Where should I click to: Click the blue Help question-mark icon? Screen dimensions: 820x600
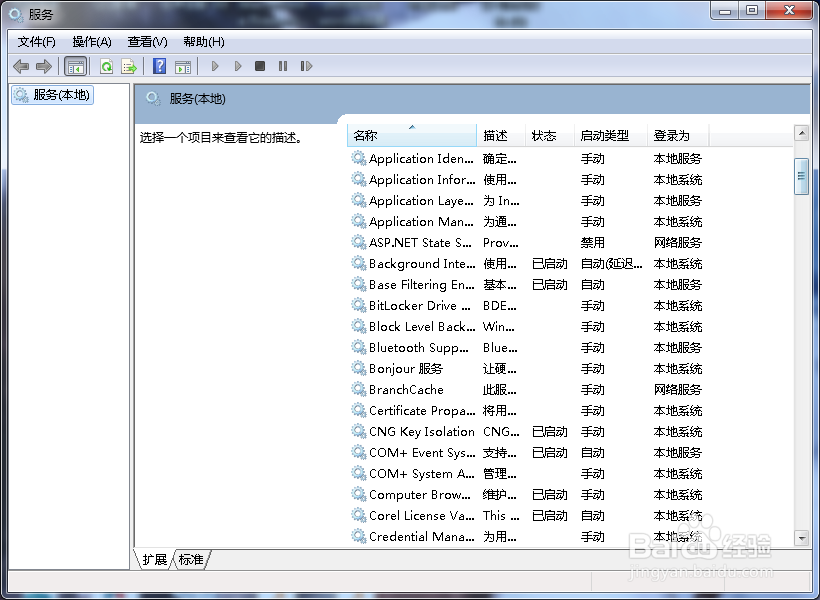click(160, 66)
